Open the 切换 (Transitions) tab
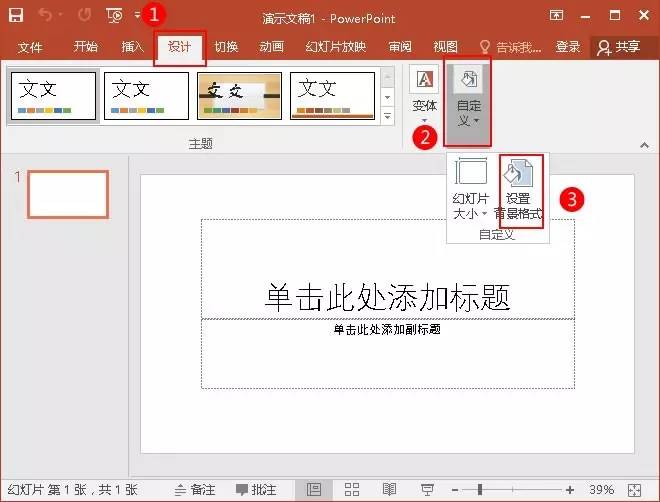The height and width of the screenshot is (502, 660). [x=226, y=47]
